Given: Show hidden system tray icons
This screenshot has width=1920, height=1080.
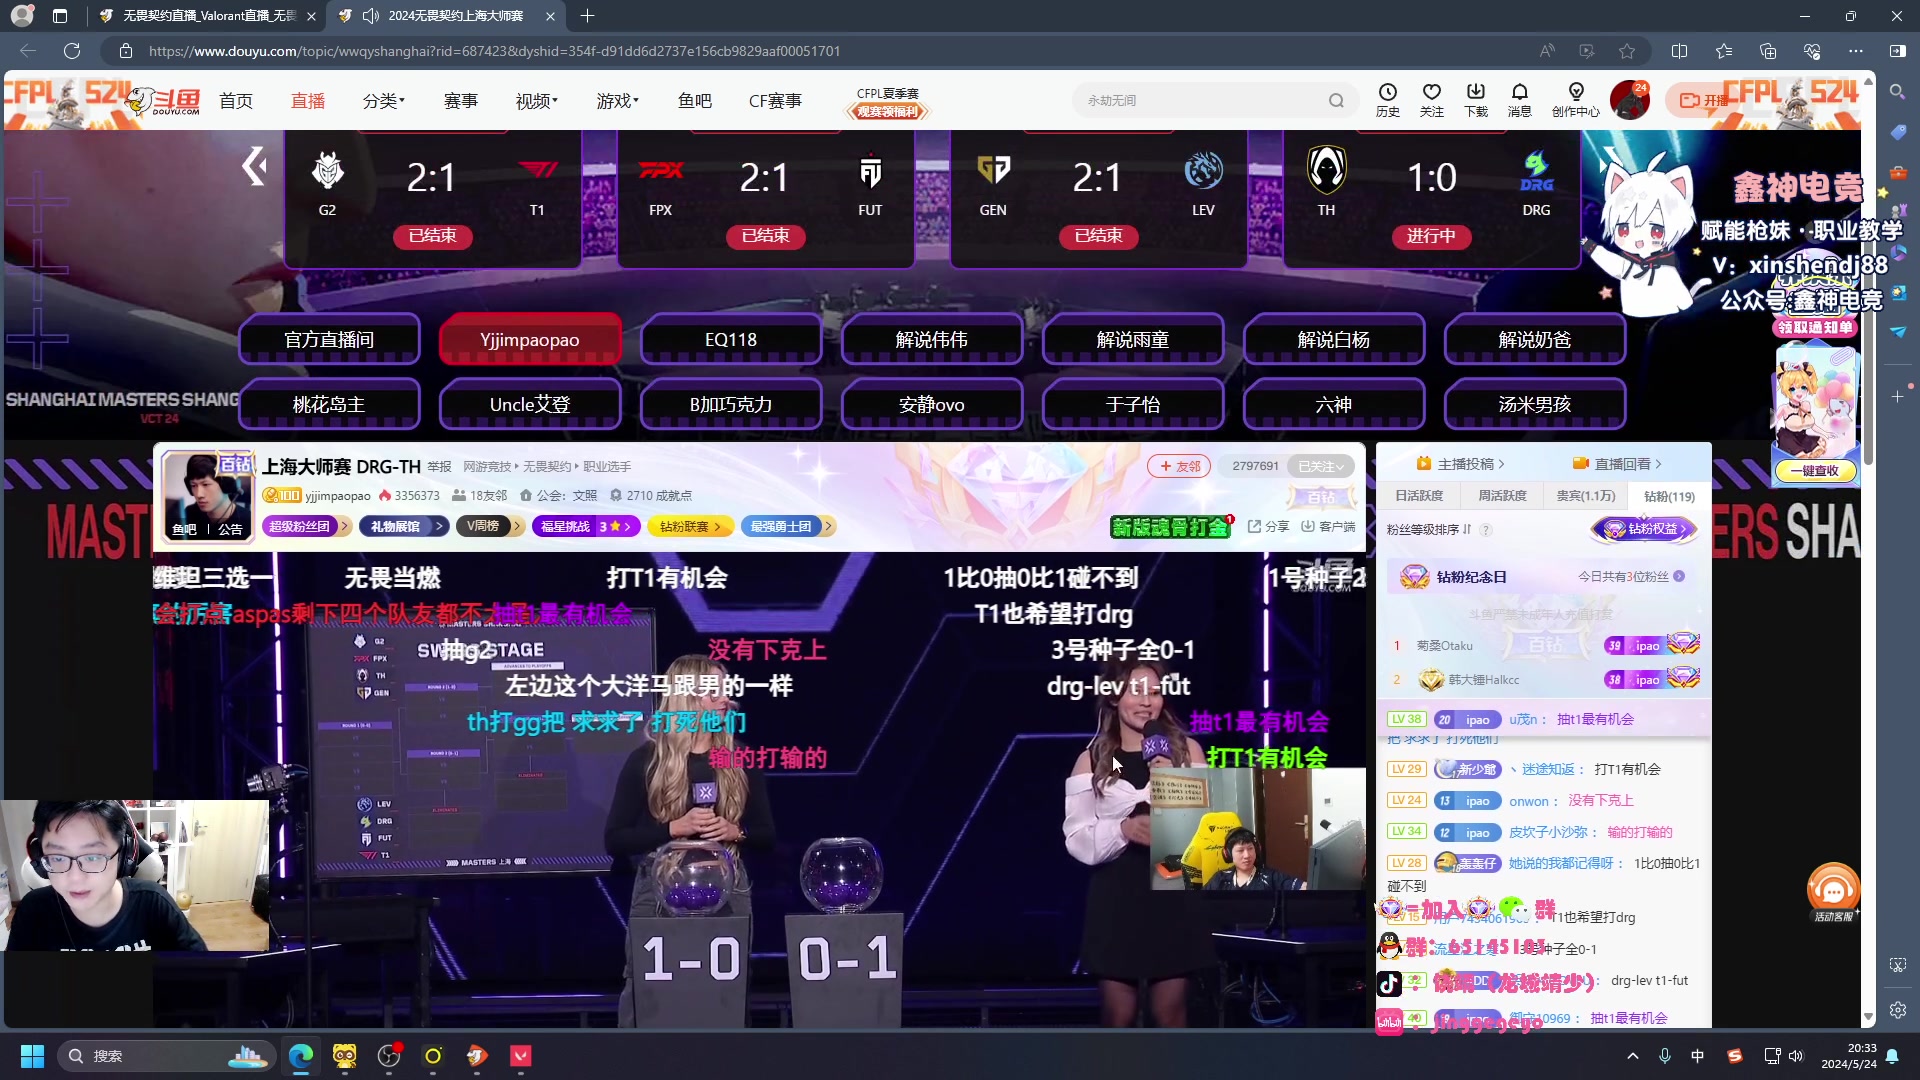Looking at the screenshot, I should click(1633, 1056).
